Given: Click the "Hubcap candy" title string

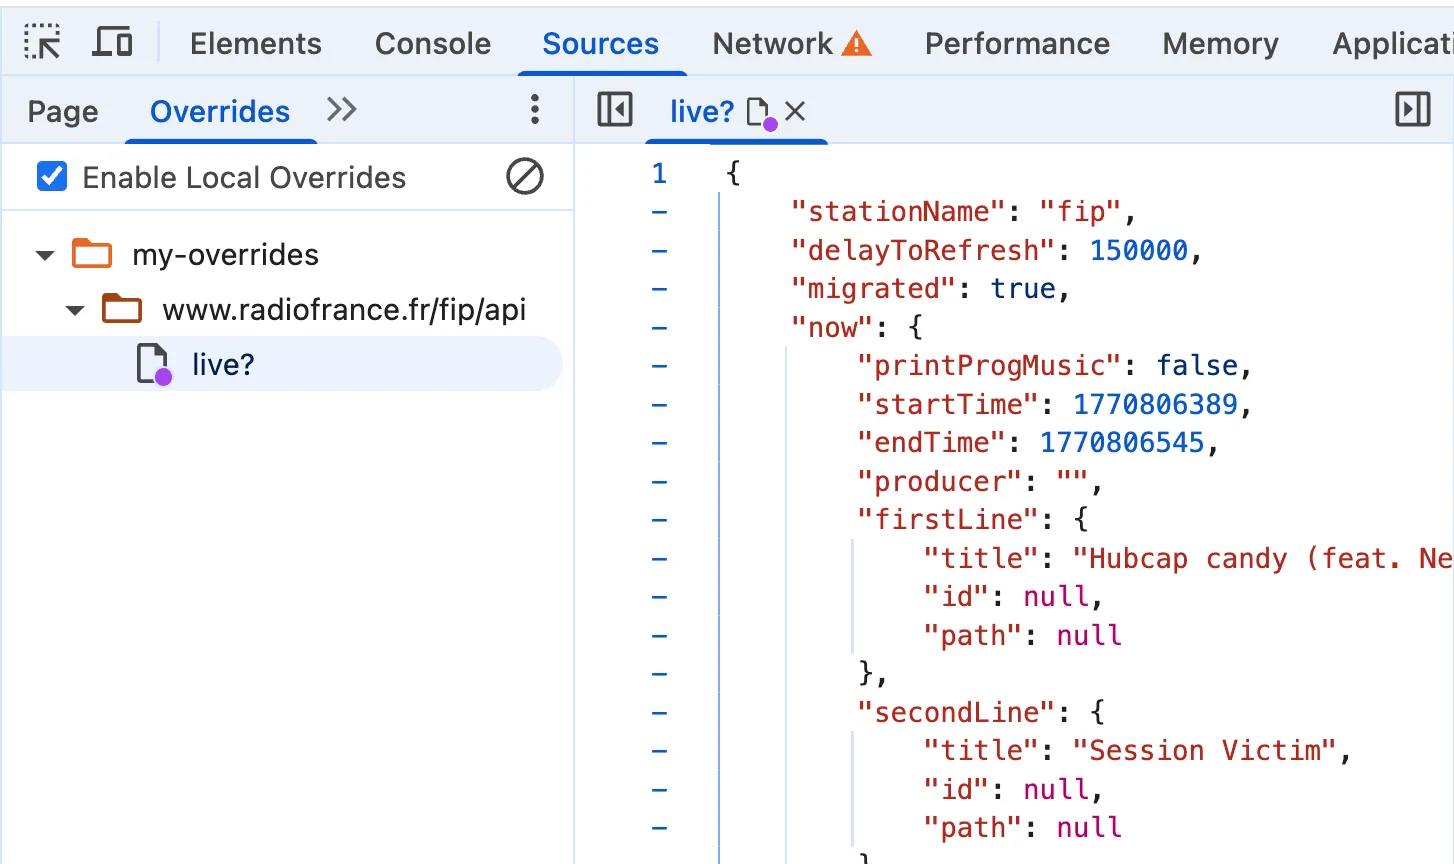Looking at the screenshot, I should click(1262, 558).
